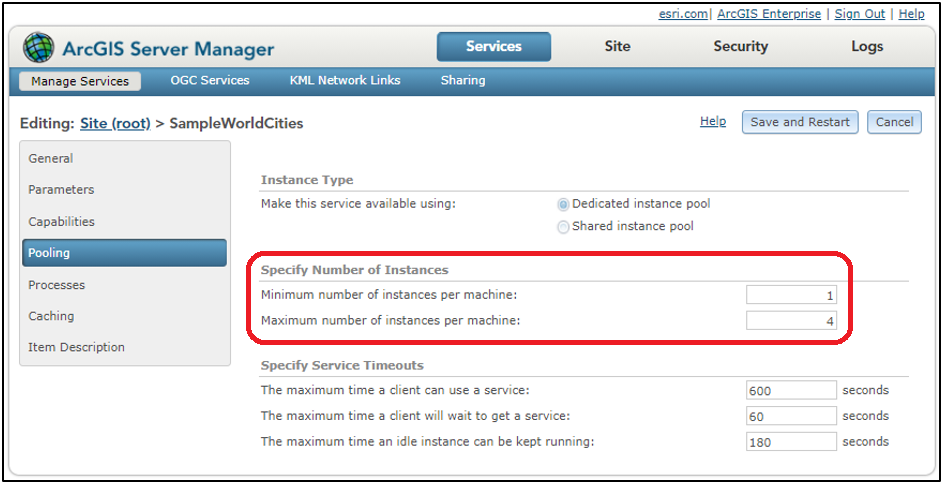Image resolution: width=943 pixels, height=484 pixels.
Task: Click the ArcGIS Server Manager globe logo
Action: coord(40,48)
